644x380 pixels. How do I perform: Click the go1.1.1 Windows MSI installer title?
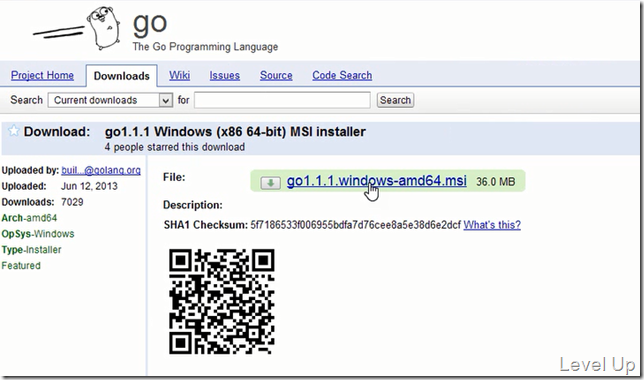[x=235, y=132]
